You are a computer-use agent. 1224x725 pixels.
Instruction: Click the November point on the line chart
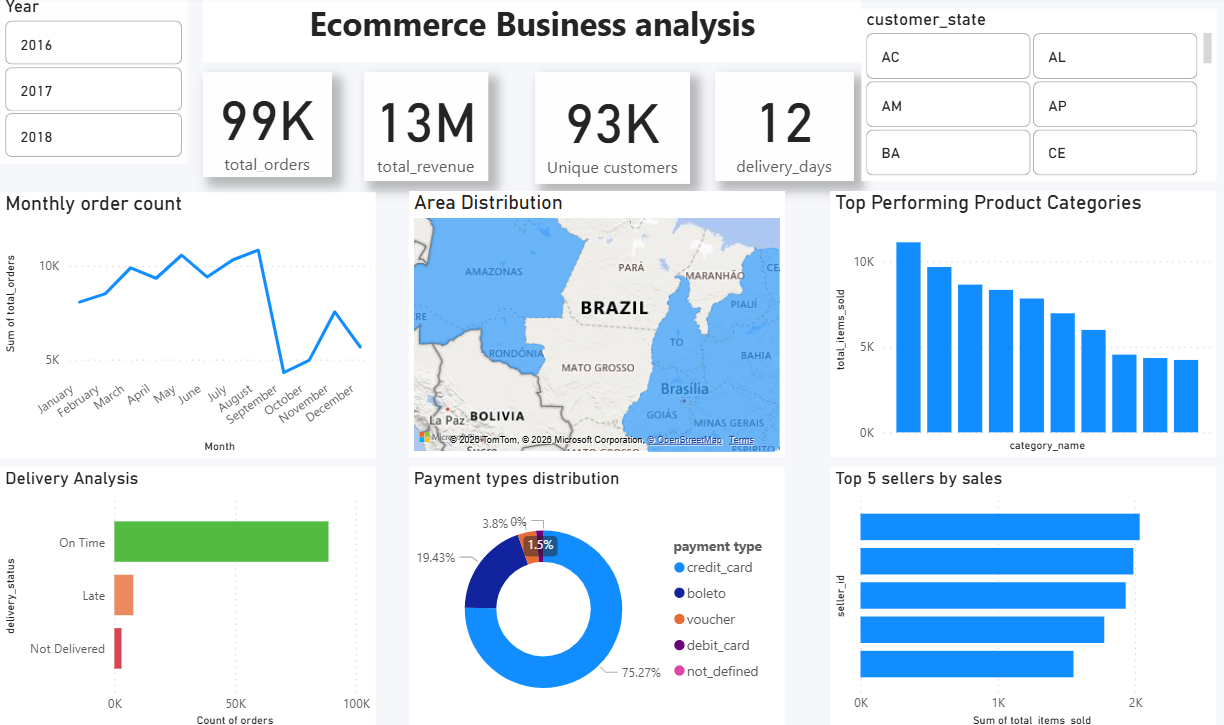(336, 312)
